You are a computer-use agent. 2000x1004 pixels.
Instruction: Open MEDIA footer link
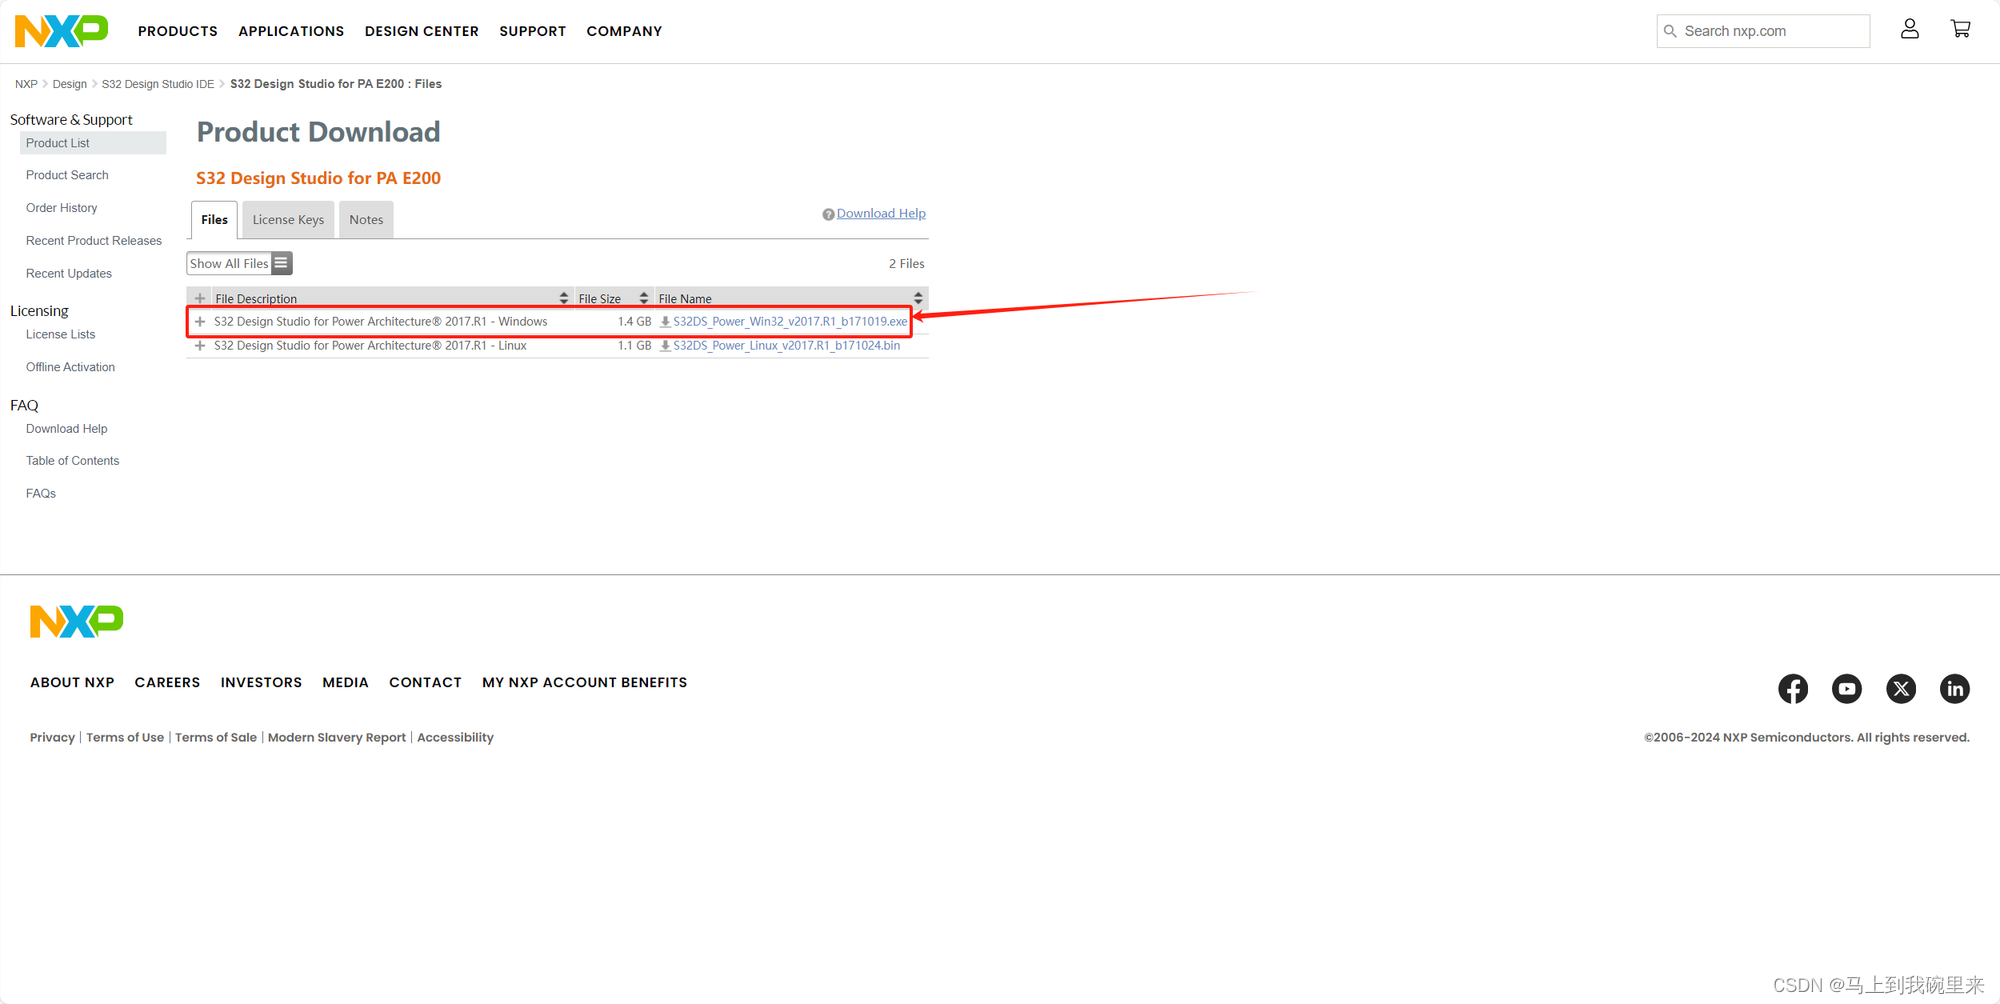point(345,683)
